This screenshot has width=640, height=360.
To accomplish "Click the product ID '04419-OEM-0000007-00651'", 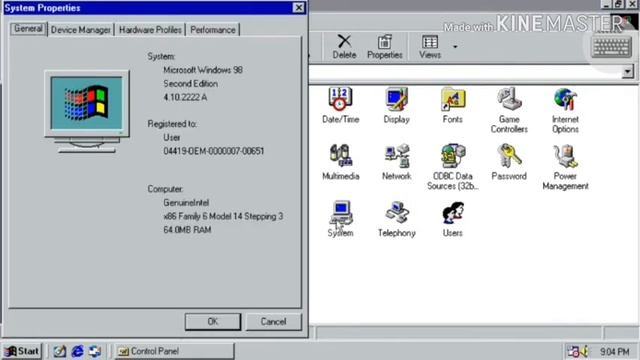I will tap(213, 151).
